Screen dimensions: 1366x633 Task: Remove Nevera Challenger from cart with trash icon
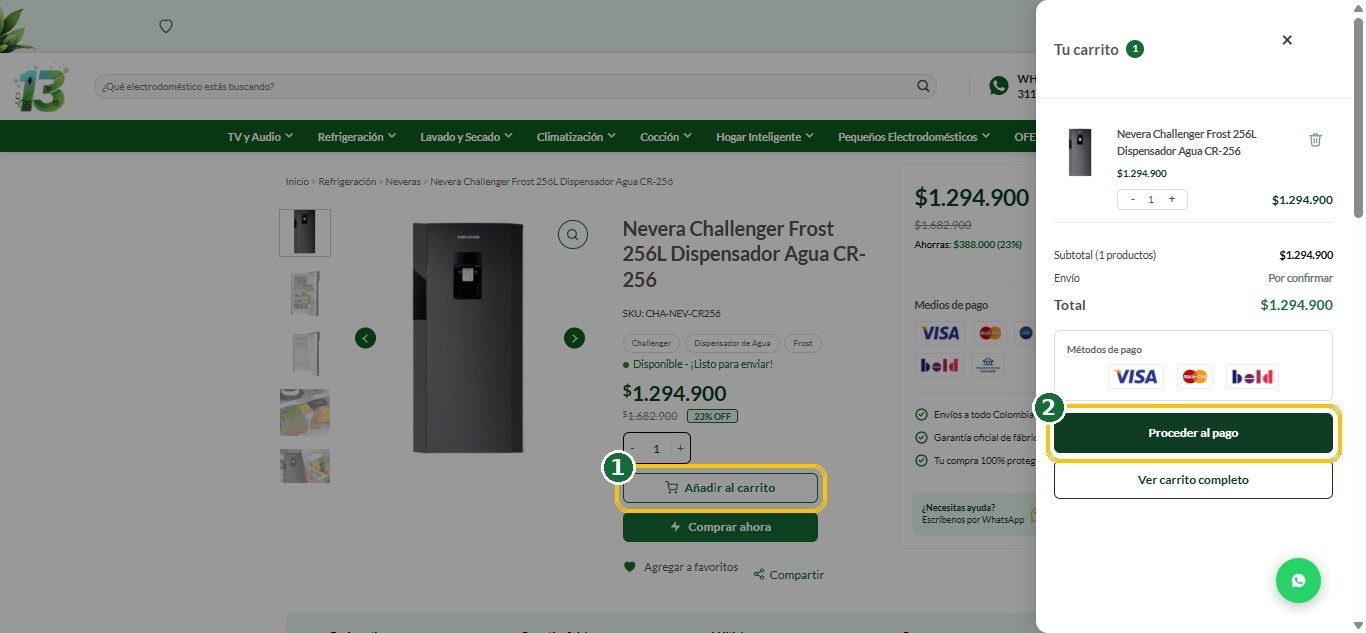coord(1315,140)
